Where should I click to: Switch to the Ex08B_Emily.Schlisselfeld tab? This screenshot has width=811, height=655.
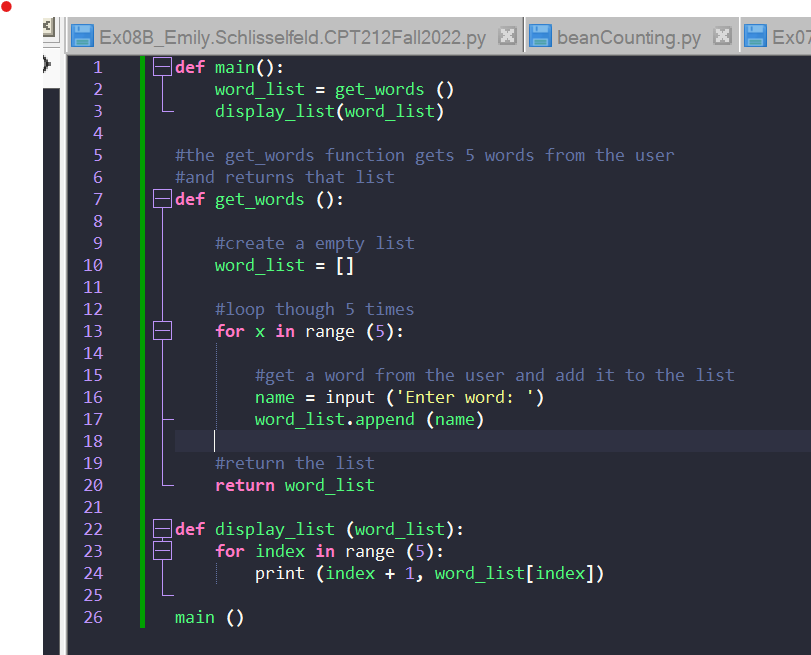pyautogui.click(x=290, y=34)
